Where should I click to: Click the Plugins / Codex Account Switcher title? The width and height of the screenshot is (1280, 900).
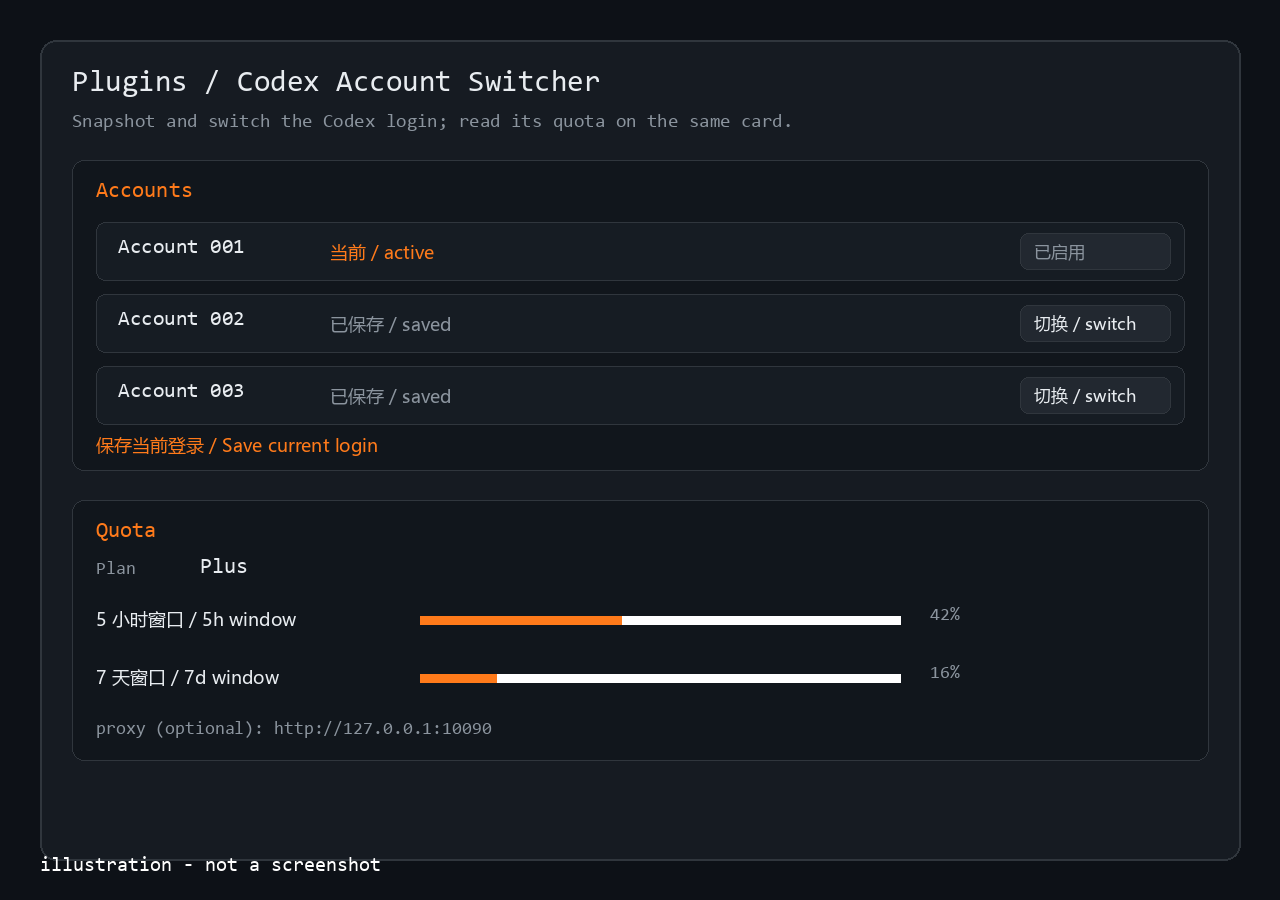(336, 81)
